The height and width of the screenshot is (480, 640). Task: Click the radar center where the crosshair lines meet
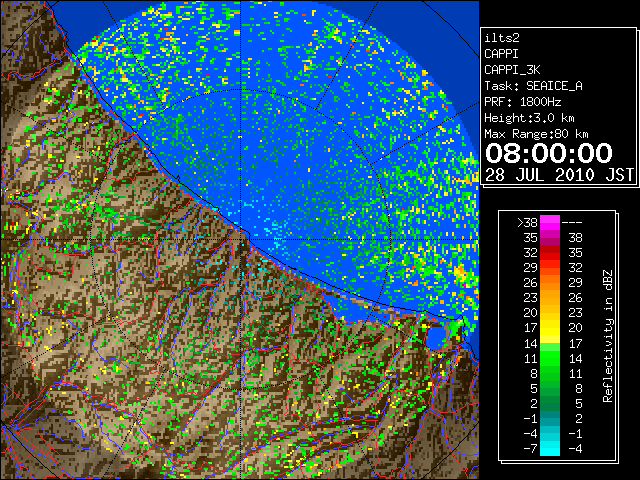(241, 239)
